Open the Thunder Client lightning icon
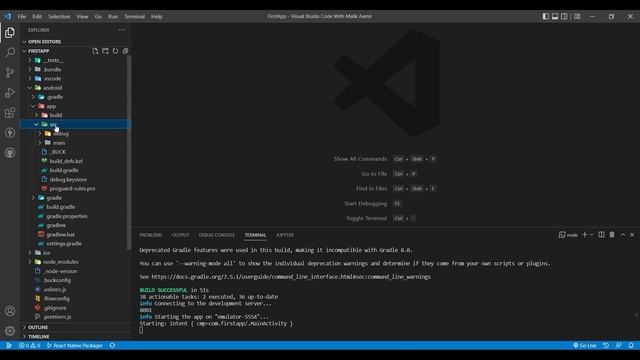This screenshot has width=640, height=360. pyautogui.click(x=10, y=133)
